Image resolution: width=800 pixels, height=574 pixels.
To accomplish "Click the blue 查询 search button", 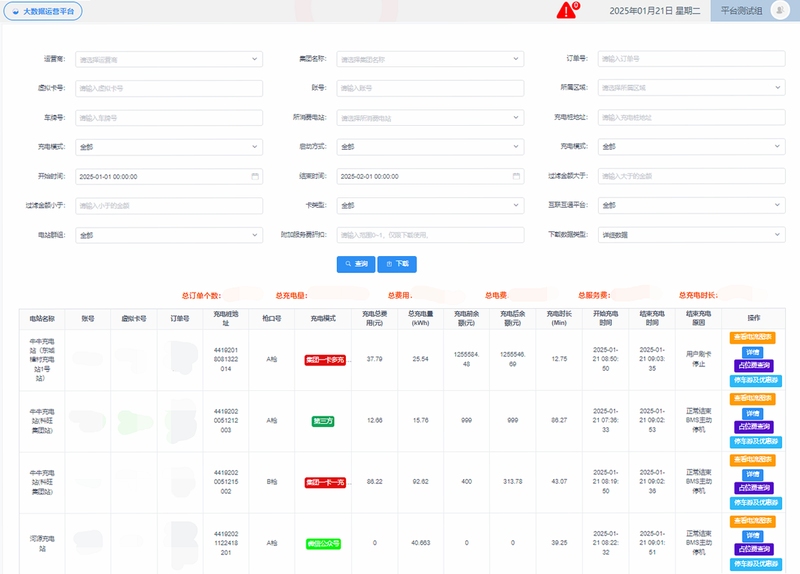I will (356, 264).
